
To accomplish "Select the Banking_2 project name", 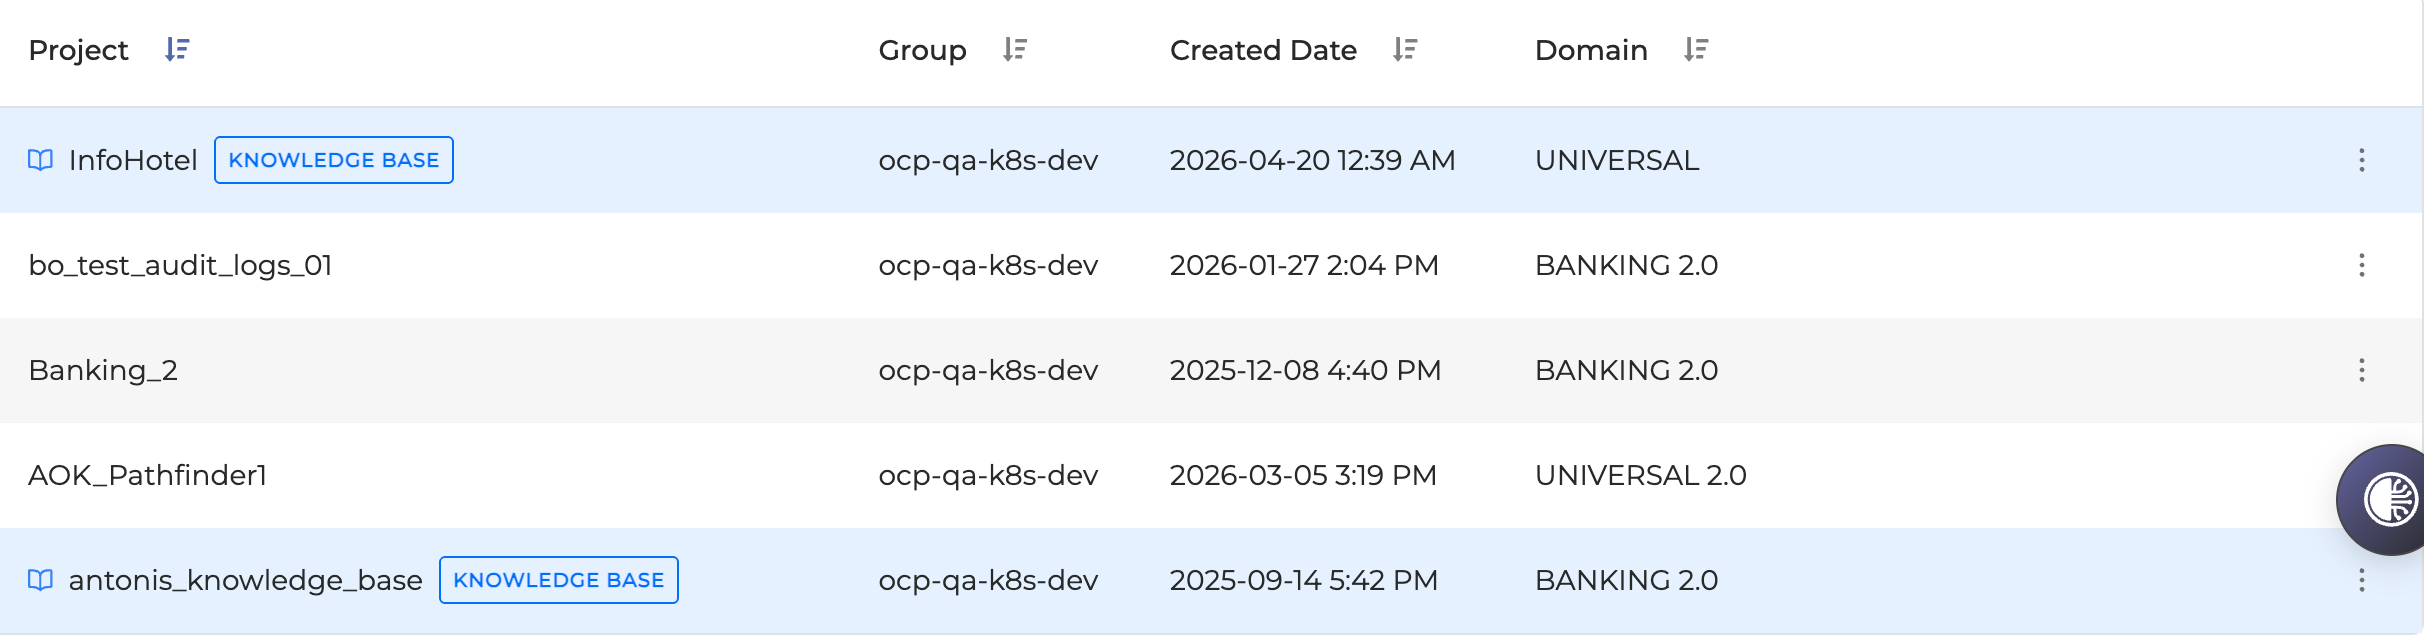I will coord(103,370).
